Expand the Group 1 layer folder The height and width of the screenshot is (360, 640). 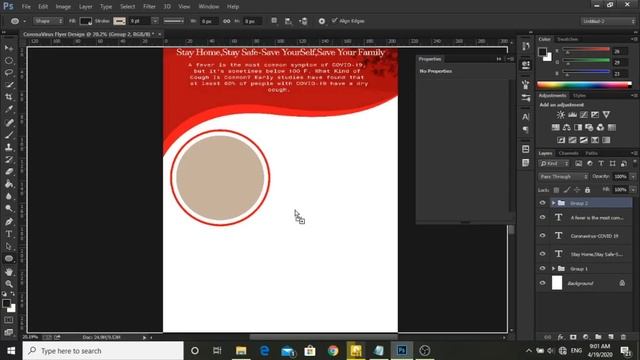point(553,269)
